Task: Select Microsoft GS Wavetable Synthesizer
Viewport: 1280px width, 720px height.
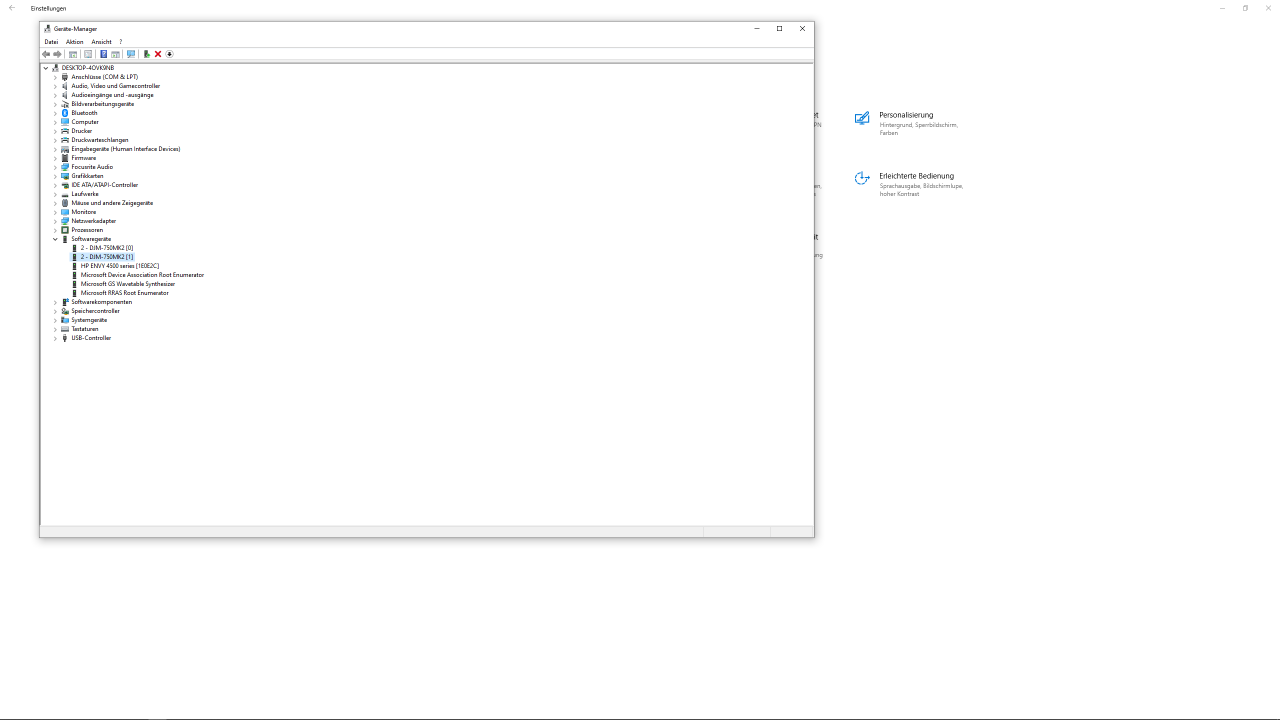Action: click(128, 284)
